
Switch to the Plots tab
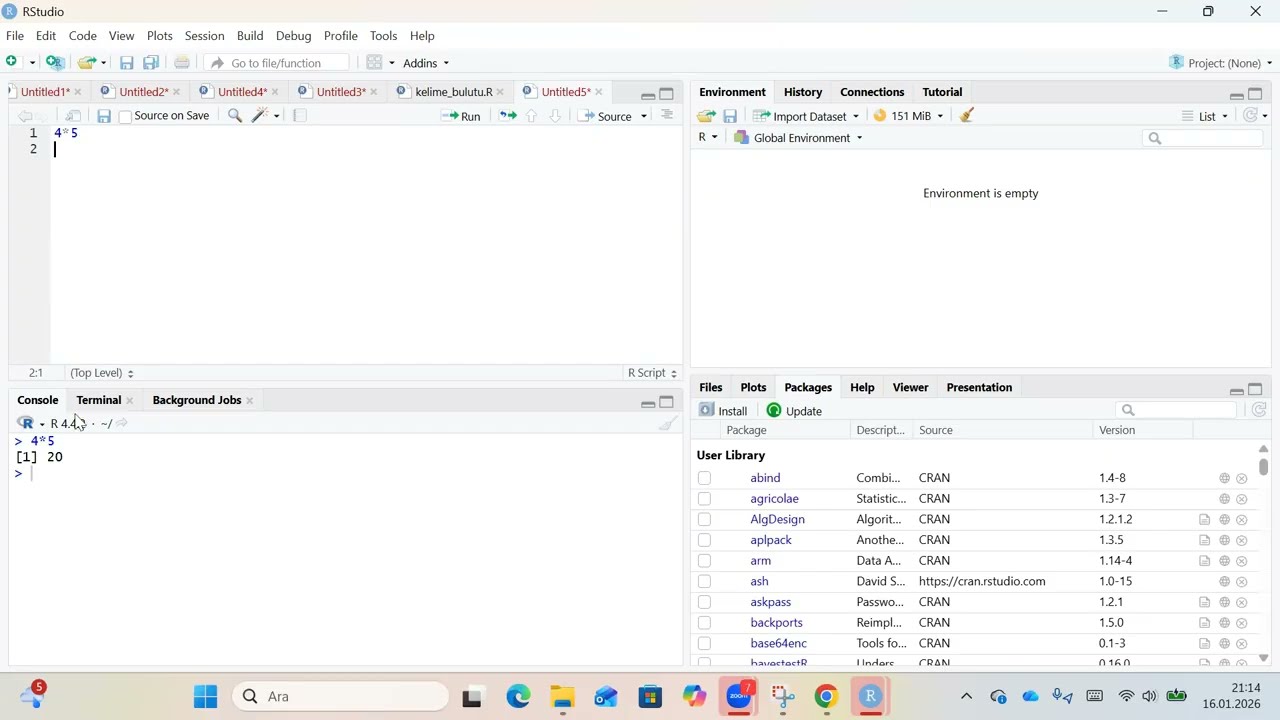(x=753, y=387)
